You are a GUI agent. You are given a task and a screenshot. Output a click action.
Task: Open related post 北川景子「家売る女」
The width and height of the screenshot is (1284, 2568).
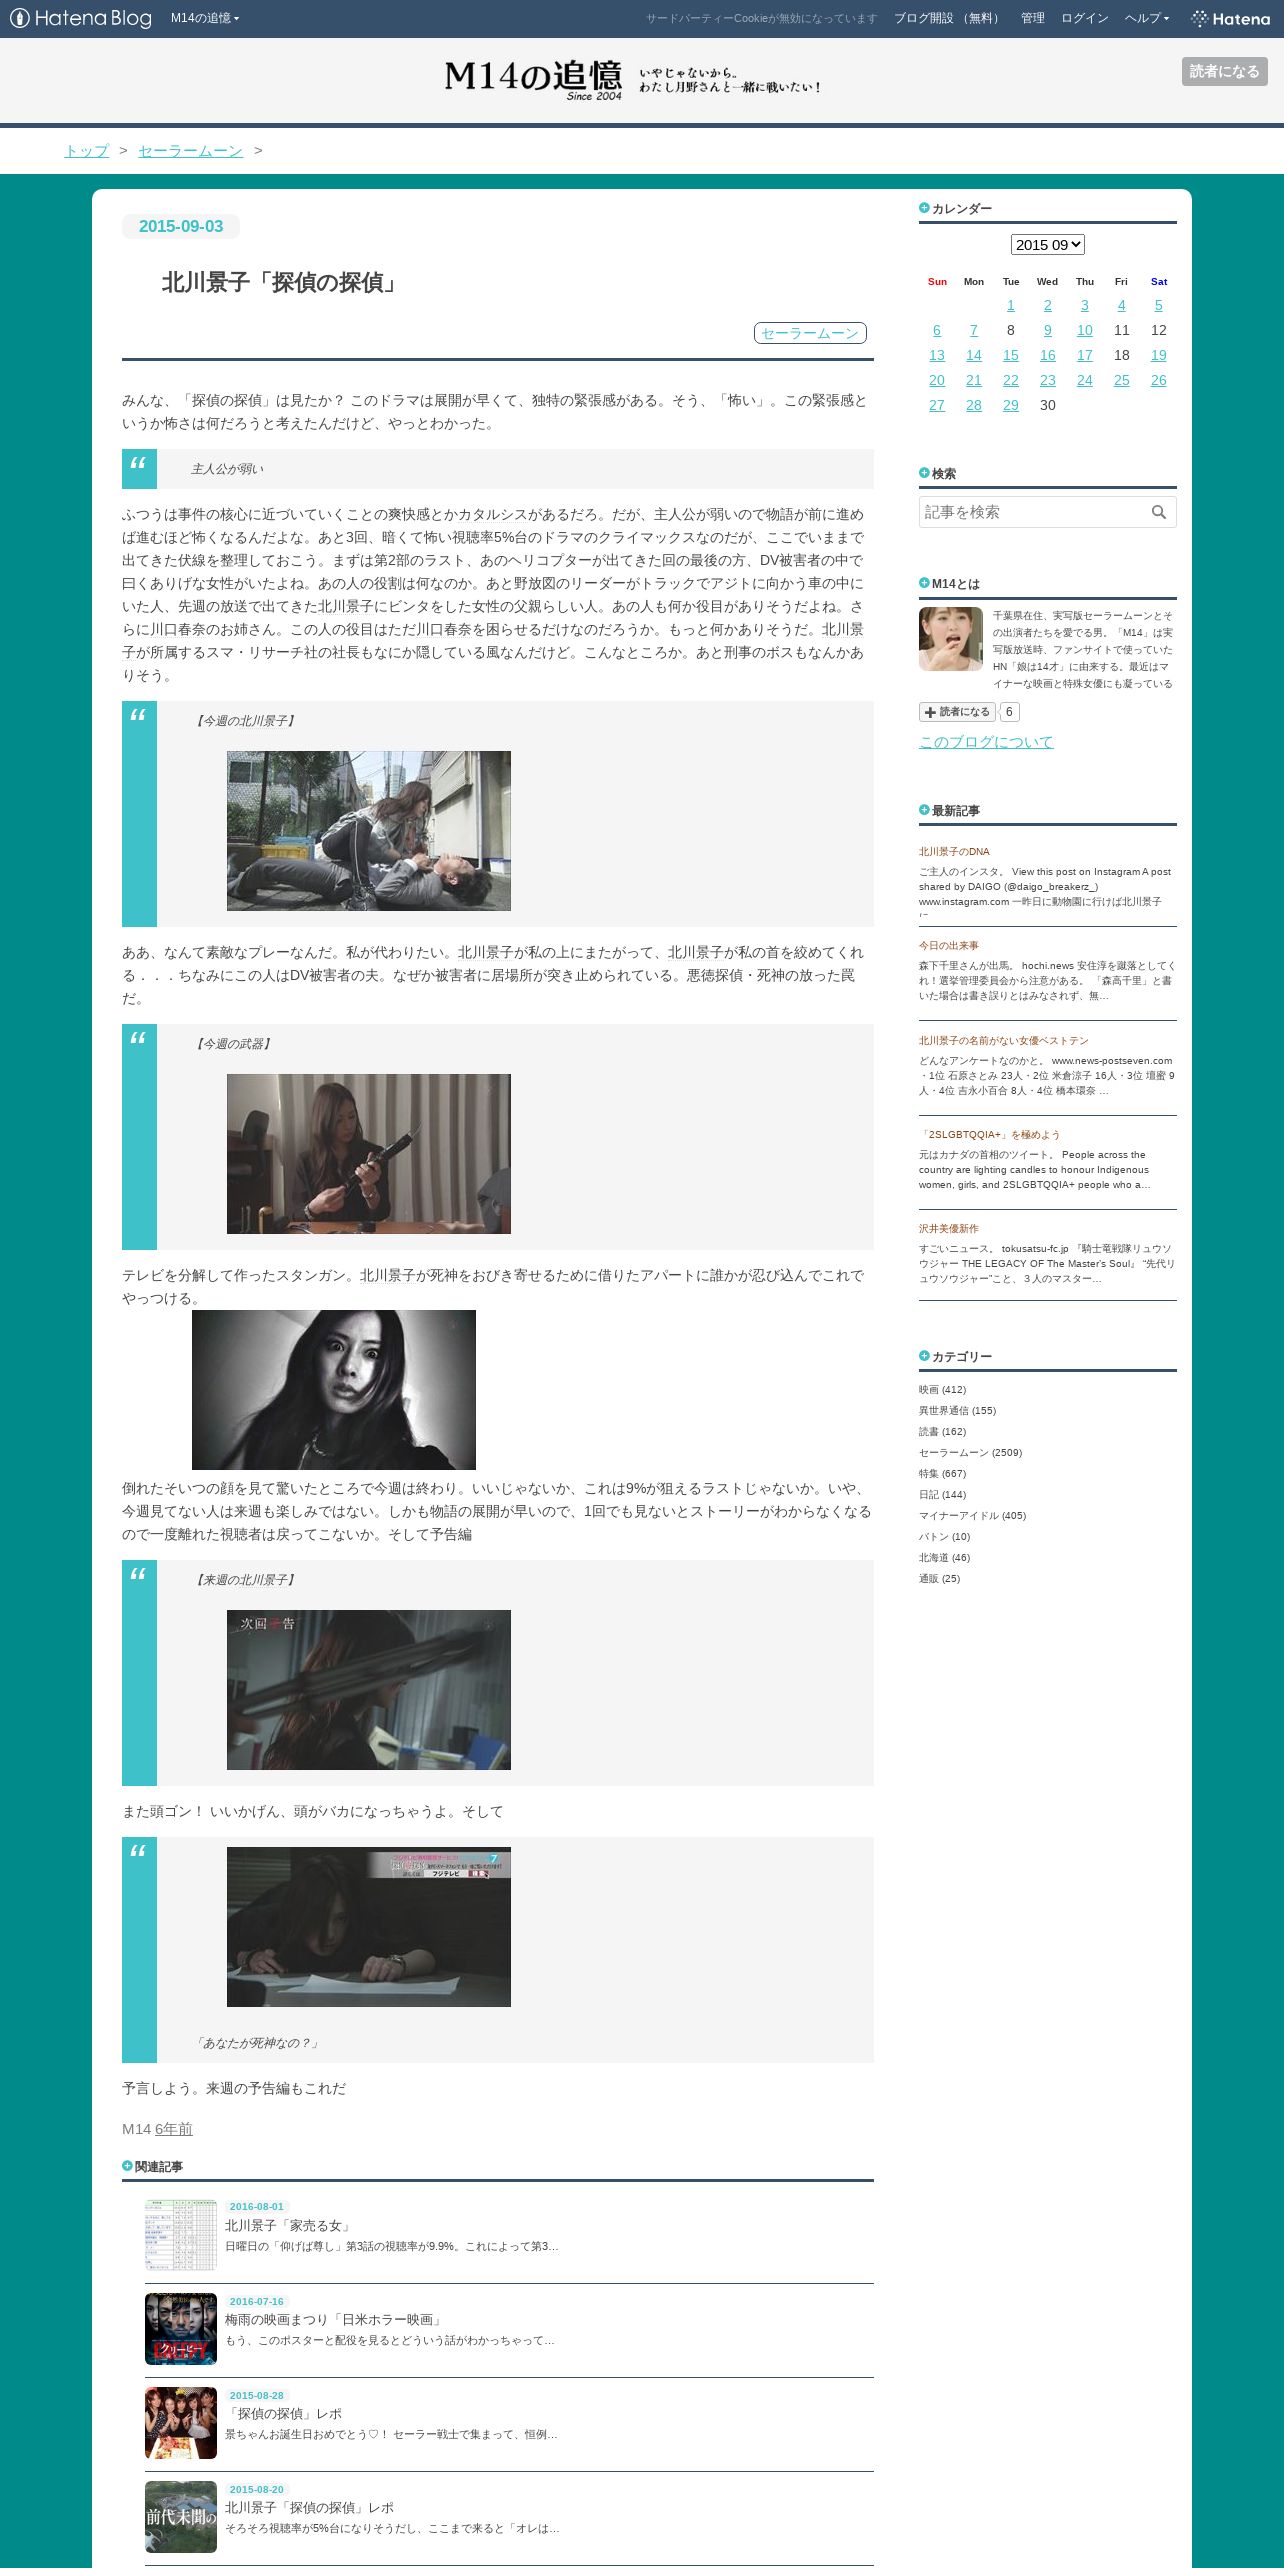[x=289, y=2225]
